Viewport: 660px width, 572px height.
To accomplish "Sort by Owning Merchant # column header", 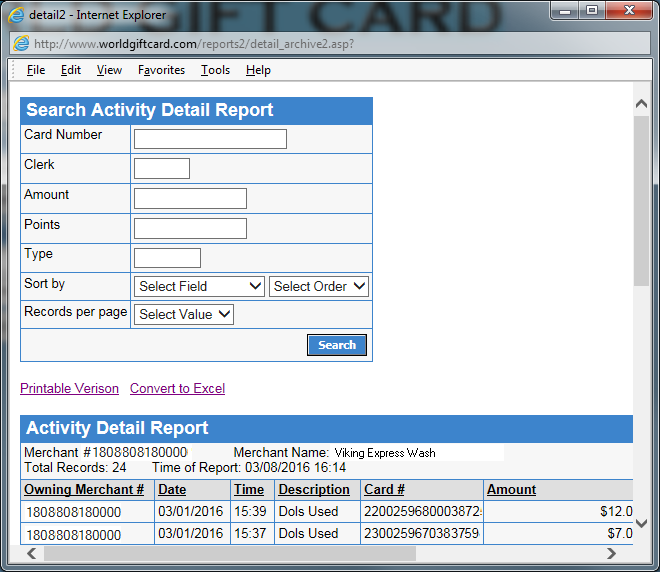I will coord(84,490).
